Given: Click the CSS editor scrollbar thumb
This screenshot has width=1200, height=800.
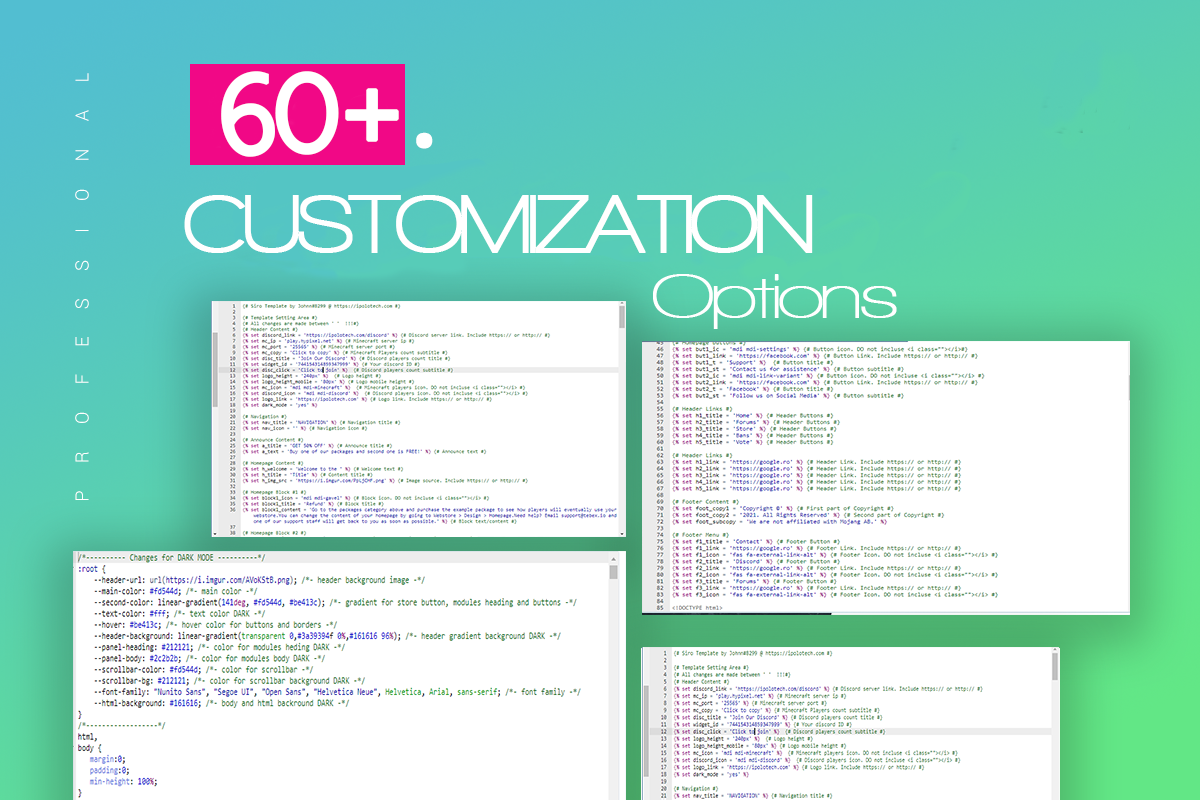Looking at the screenshot, I should click(x=614, y=572).
